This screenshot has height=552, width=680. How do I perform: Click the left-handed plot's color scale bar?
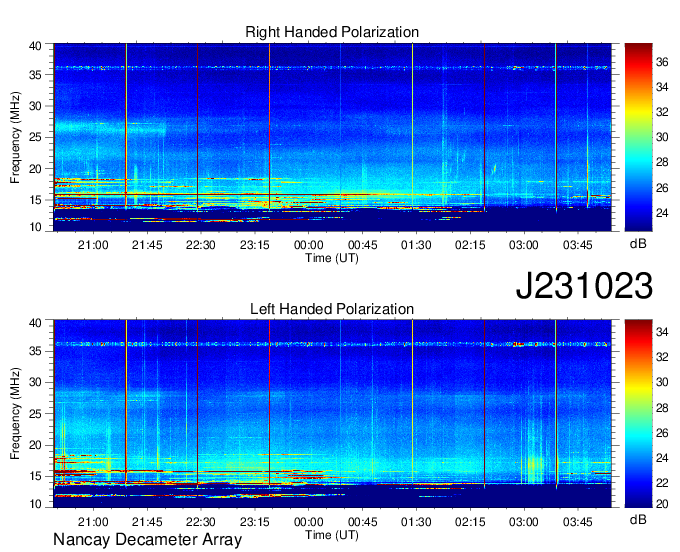pos(638,414)
